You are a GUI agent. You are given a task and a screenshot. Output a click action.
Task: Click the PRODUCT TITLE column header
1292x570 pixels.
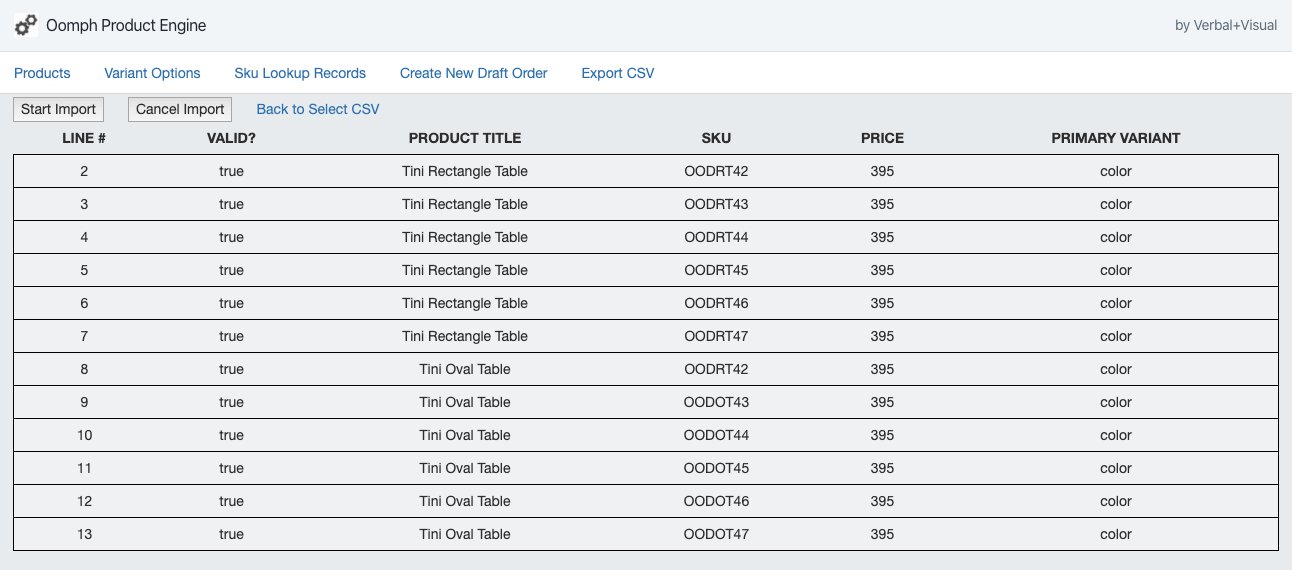click(464, 138)
